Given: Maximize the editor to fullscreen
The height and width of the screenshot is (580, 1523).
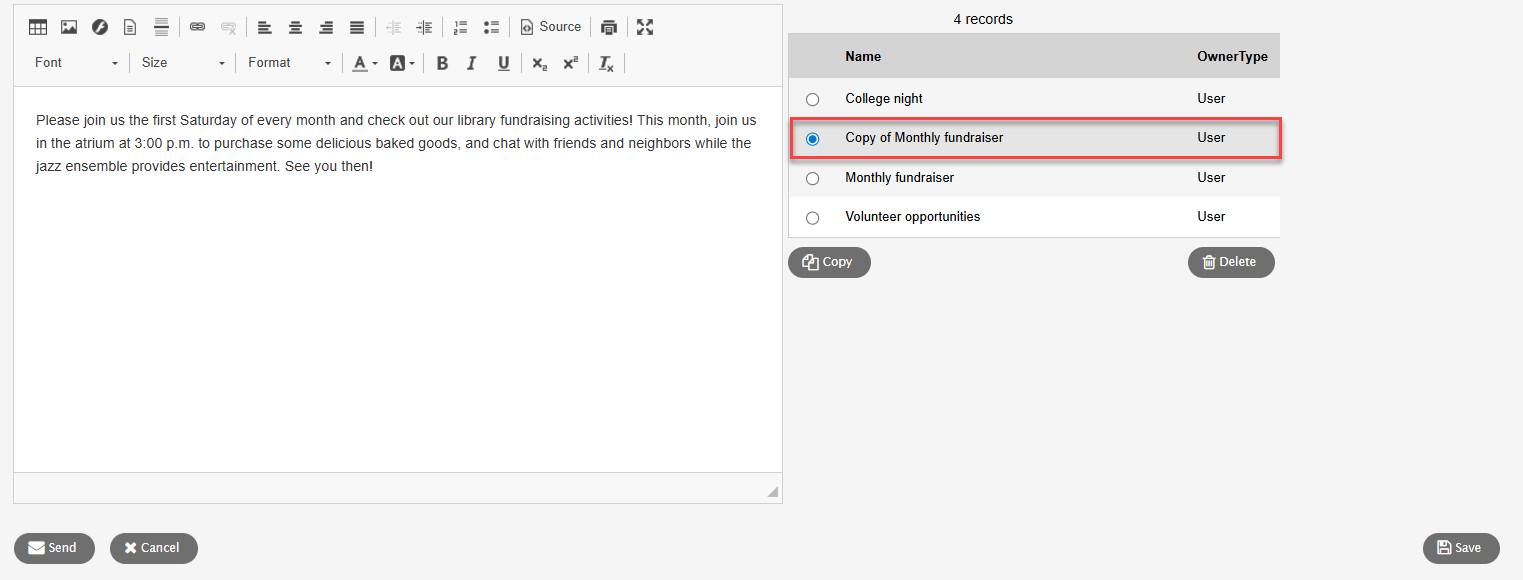Looking at the screenshot, I should click(x=645, y=26).
